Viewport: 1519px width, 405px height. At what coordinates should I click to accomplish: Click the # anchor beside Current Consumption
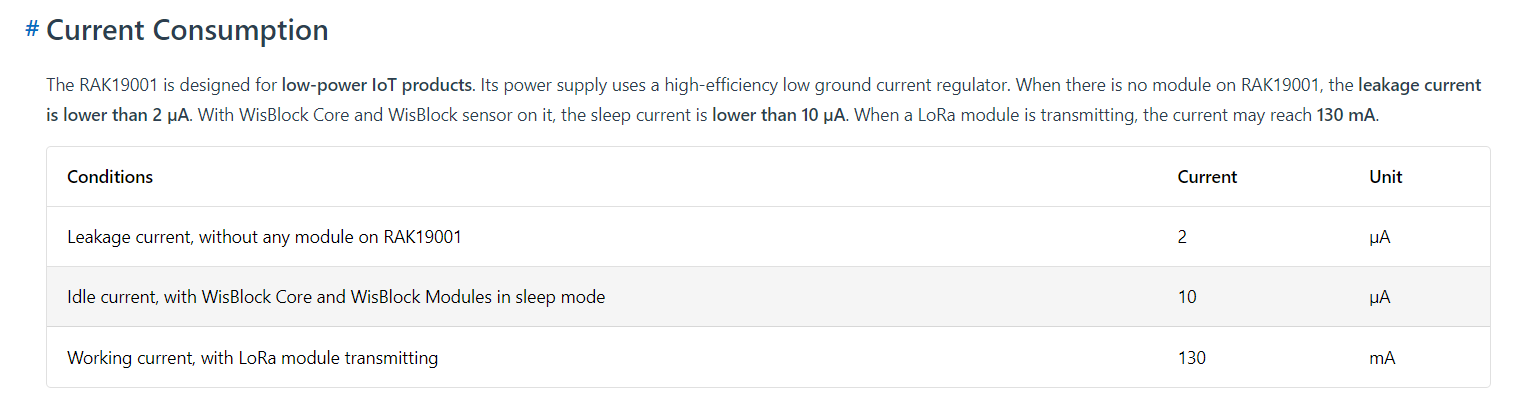tap(32, 29)
